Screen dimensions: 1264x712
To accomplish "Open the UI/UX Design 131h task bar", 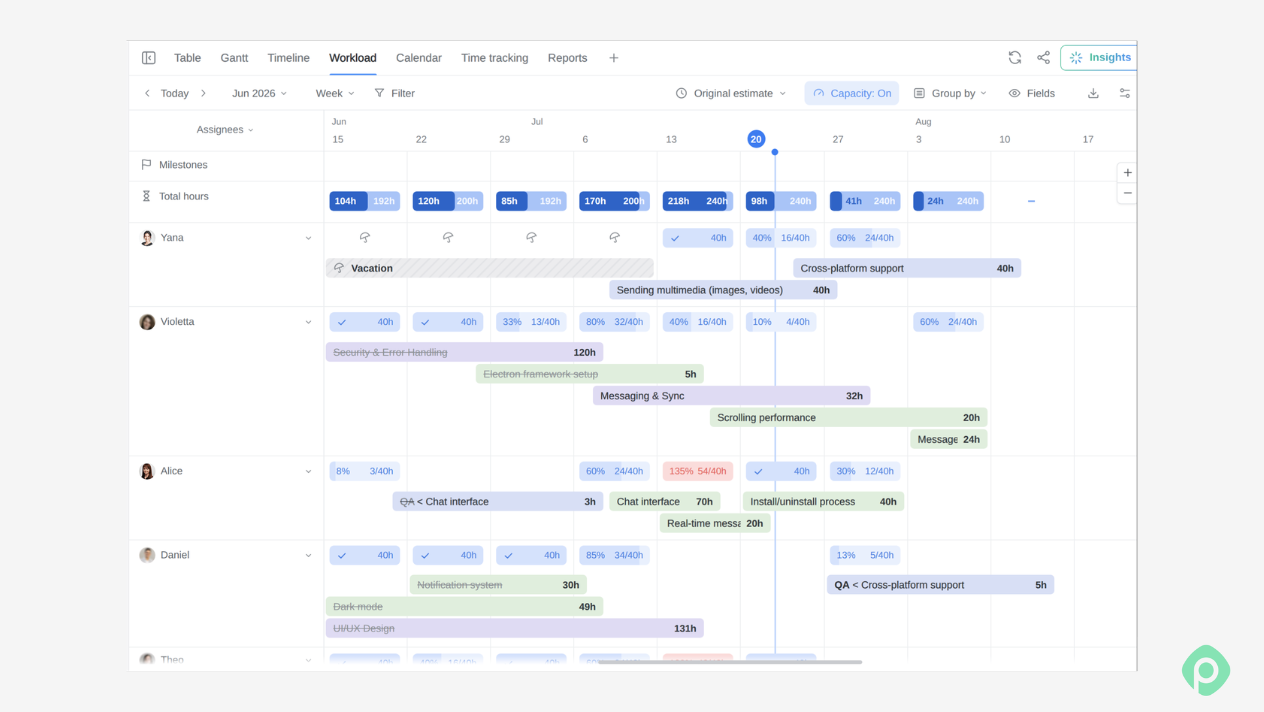I will [x=515, y=628].
